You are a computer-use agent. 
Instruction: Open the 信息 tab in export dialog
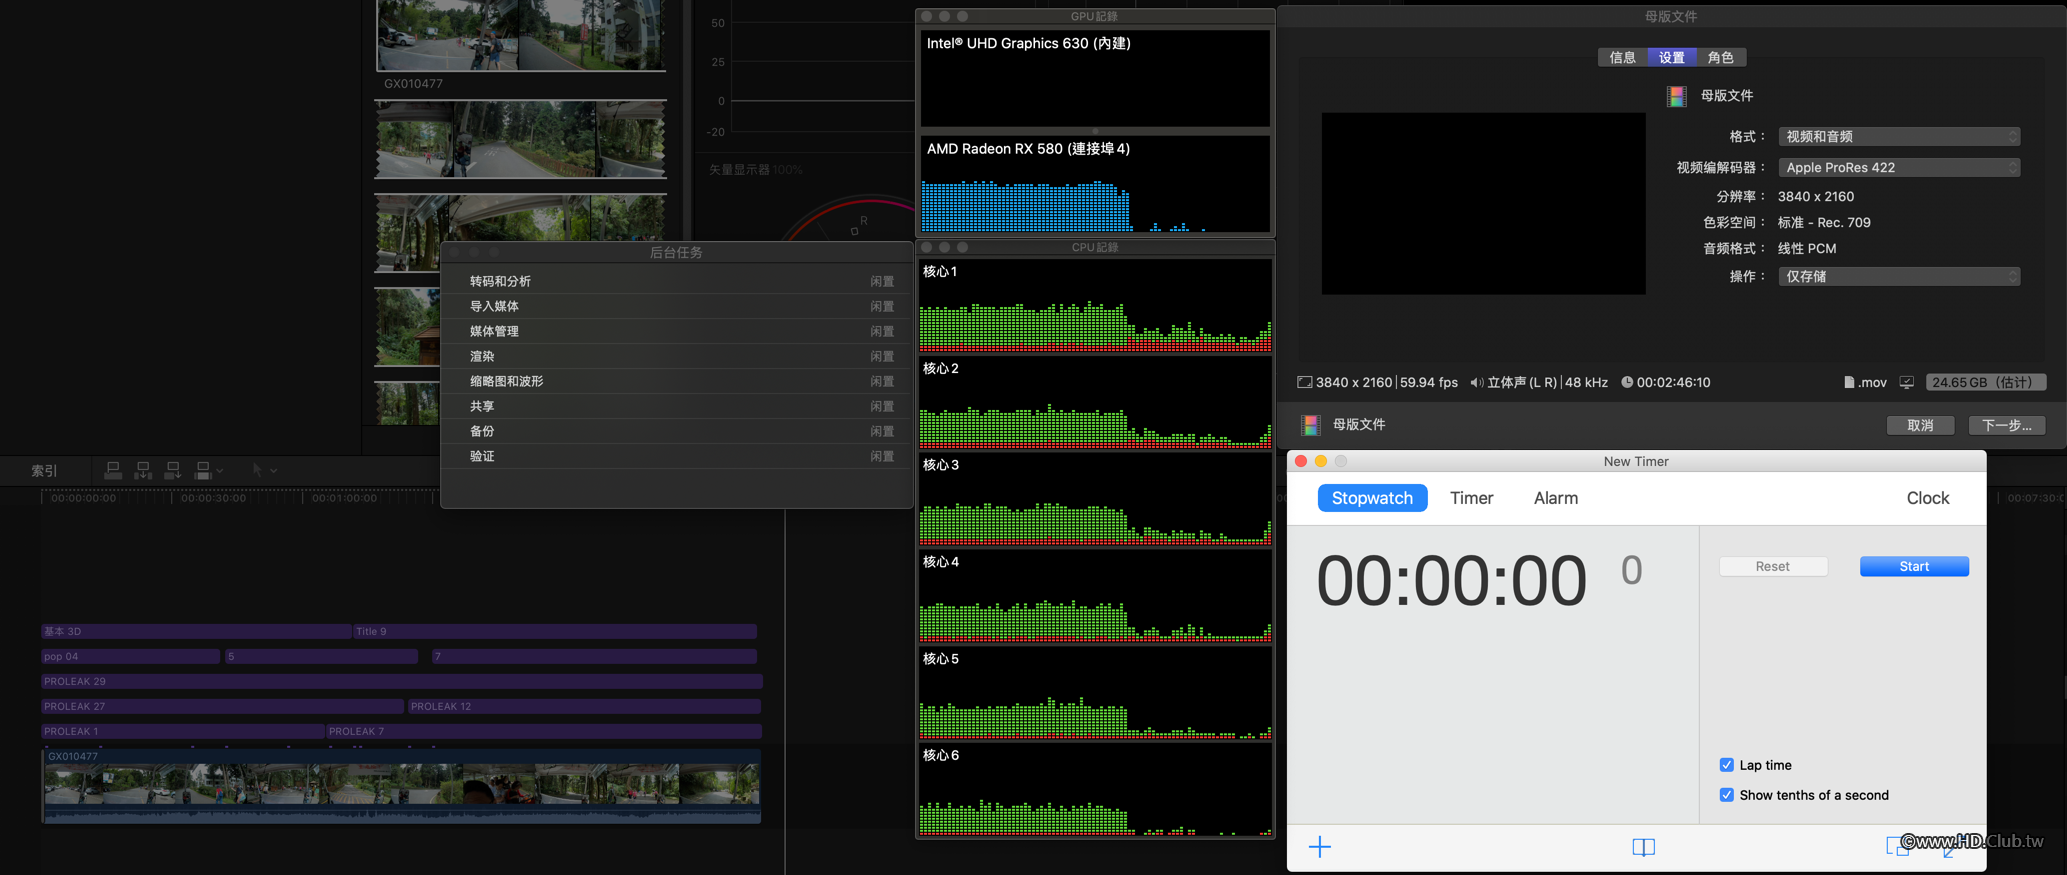(1622, 57)
